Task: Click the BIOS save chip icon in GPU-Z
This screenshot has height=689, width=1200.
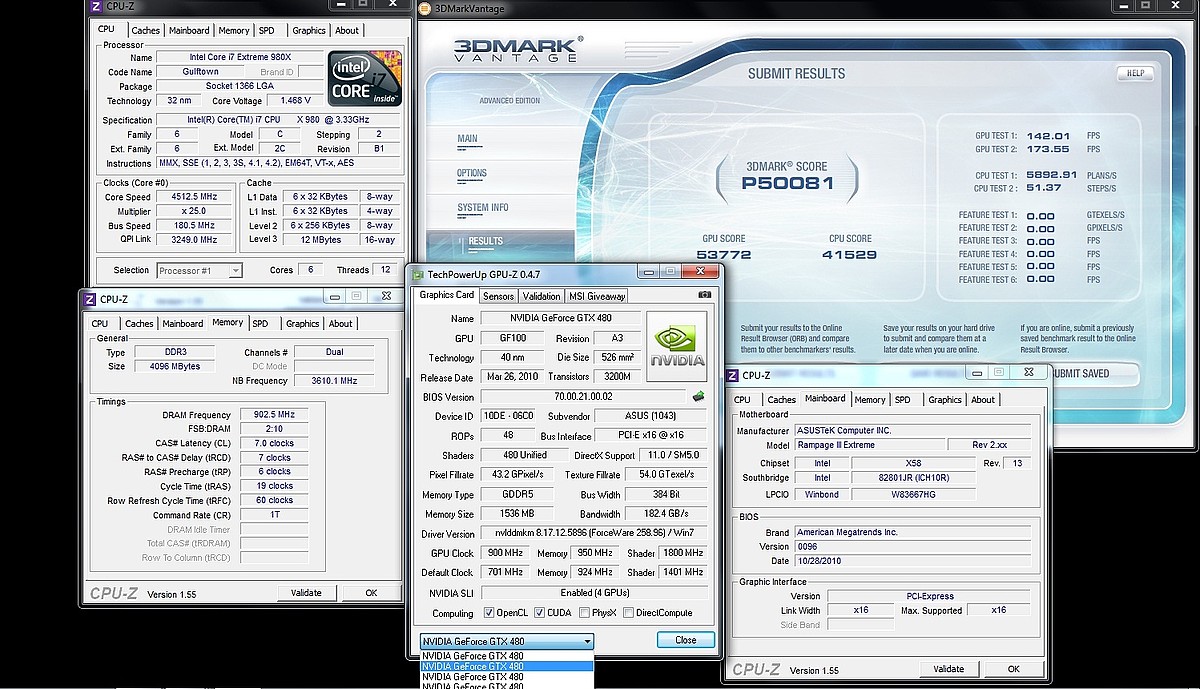Action: pyautogui.click(x=698, y=397)
